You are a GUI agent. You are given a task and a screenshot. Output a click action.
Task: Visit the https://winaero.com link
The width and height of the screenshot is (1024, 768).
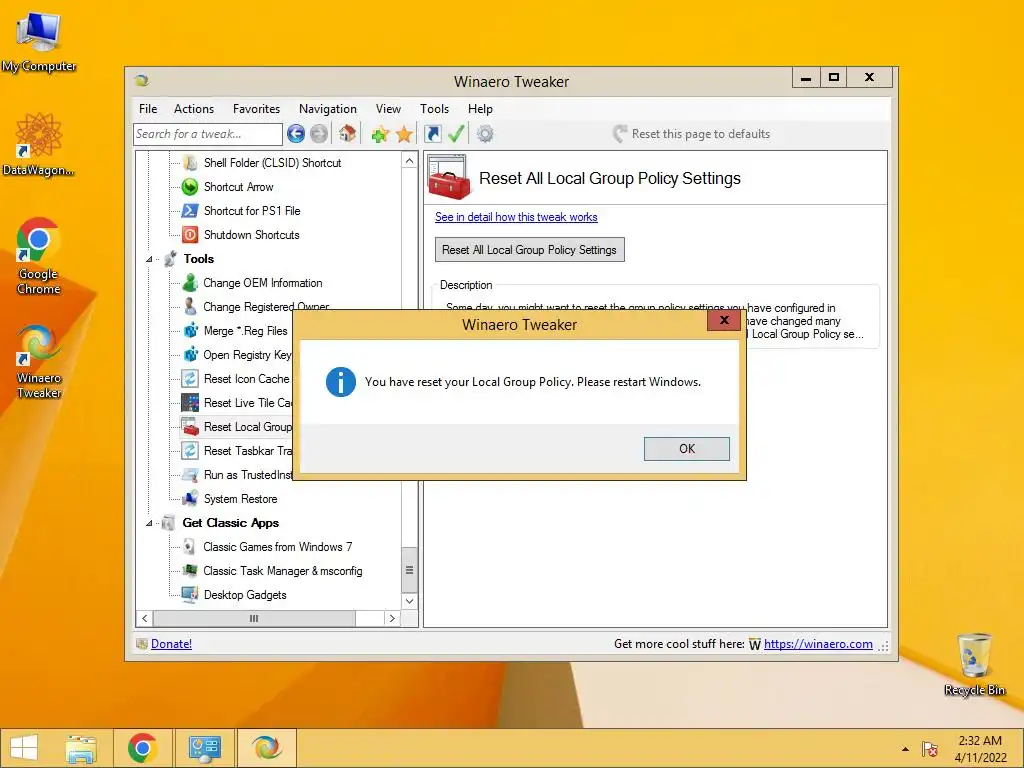[x=818, y=644]
